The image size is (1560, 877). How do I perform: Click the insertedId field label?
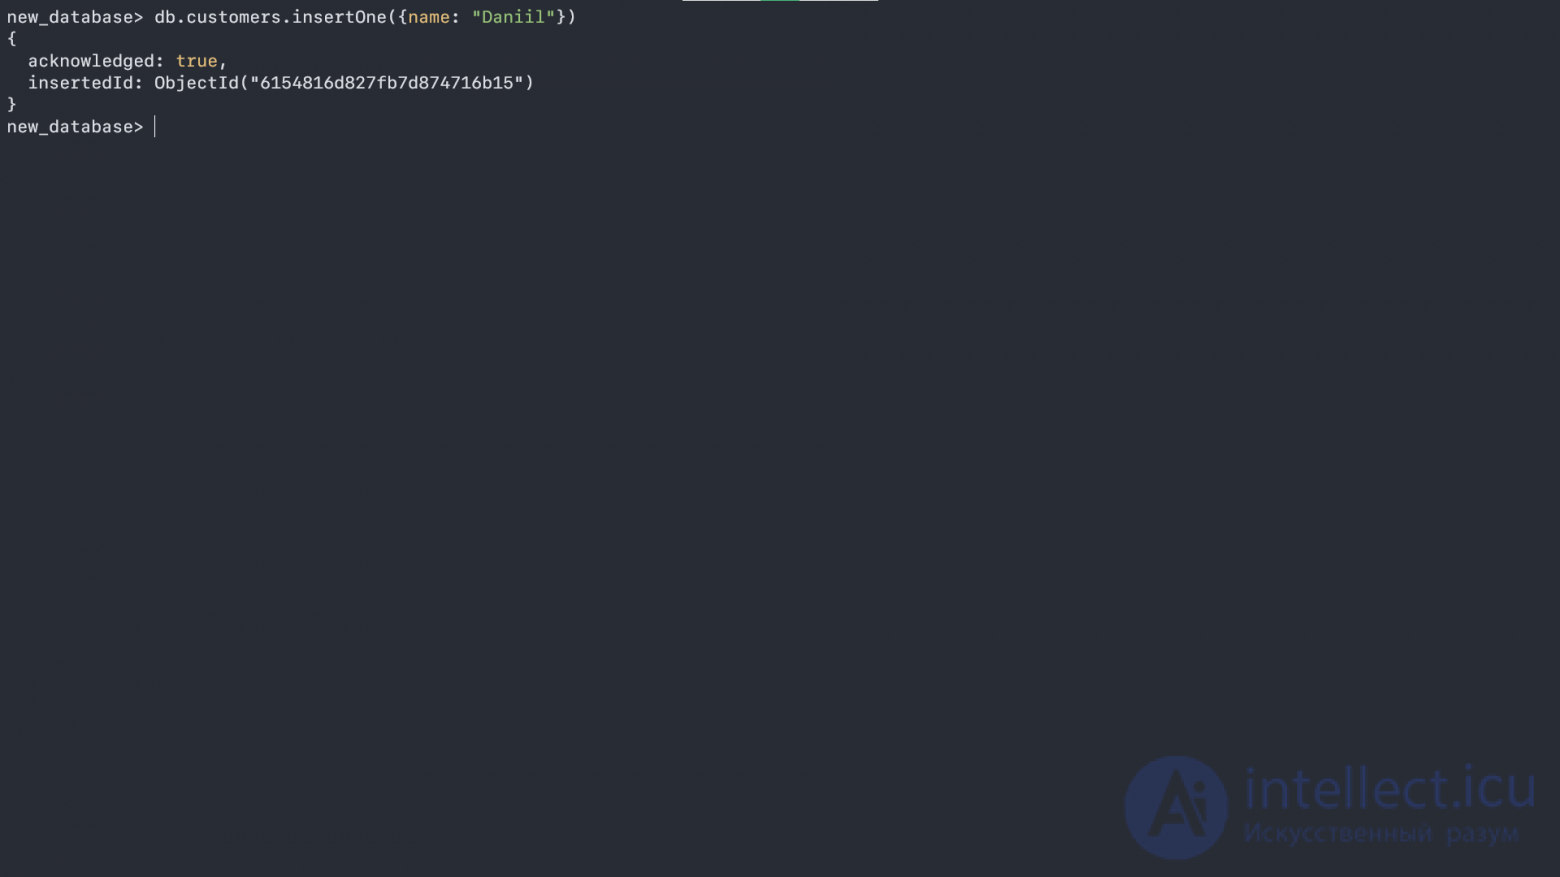pyautogui.click(x=85, y=83)
